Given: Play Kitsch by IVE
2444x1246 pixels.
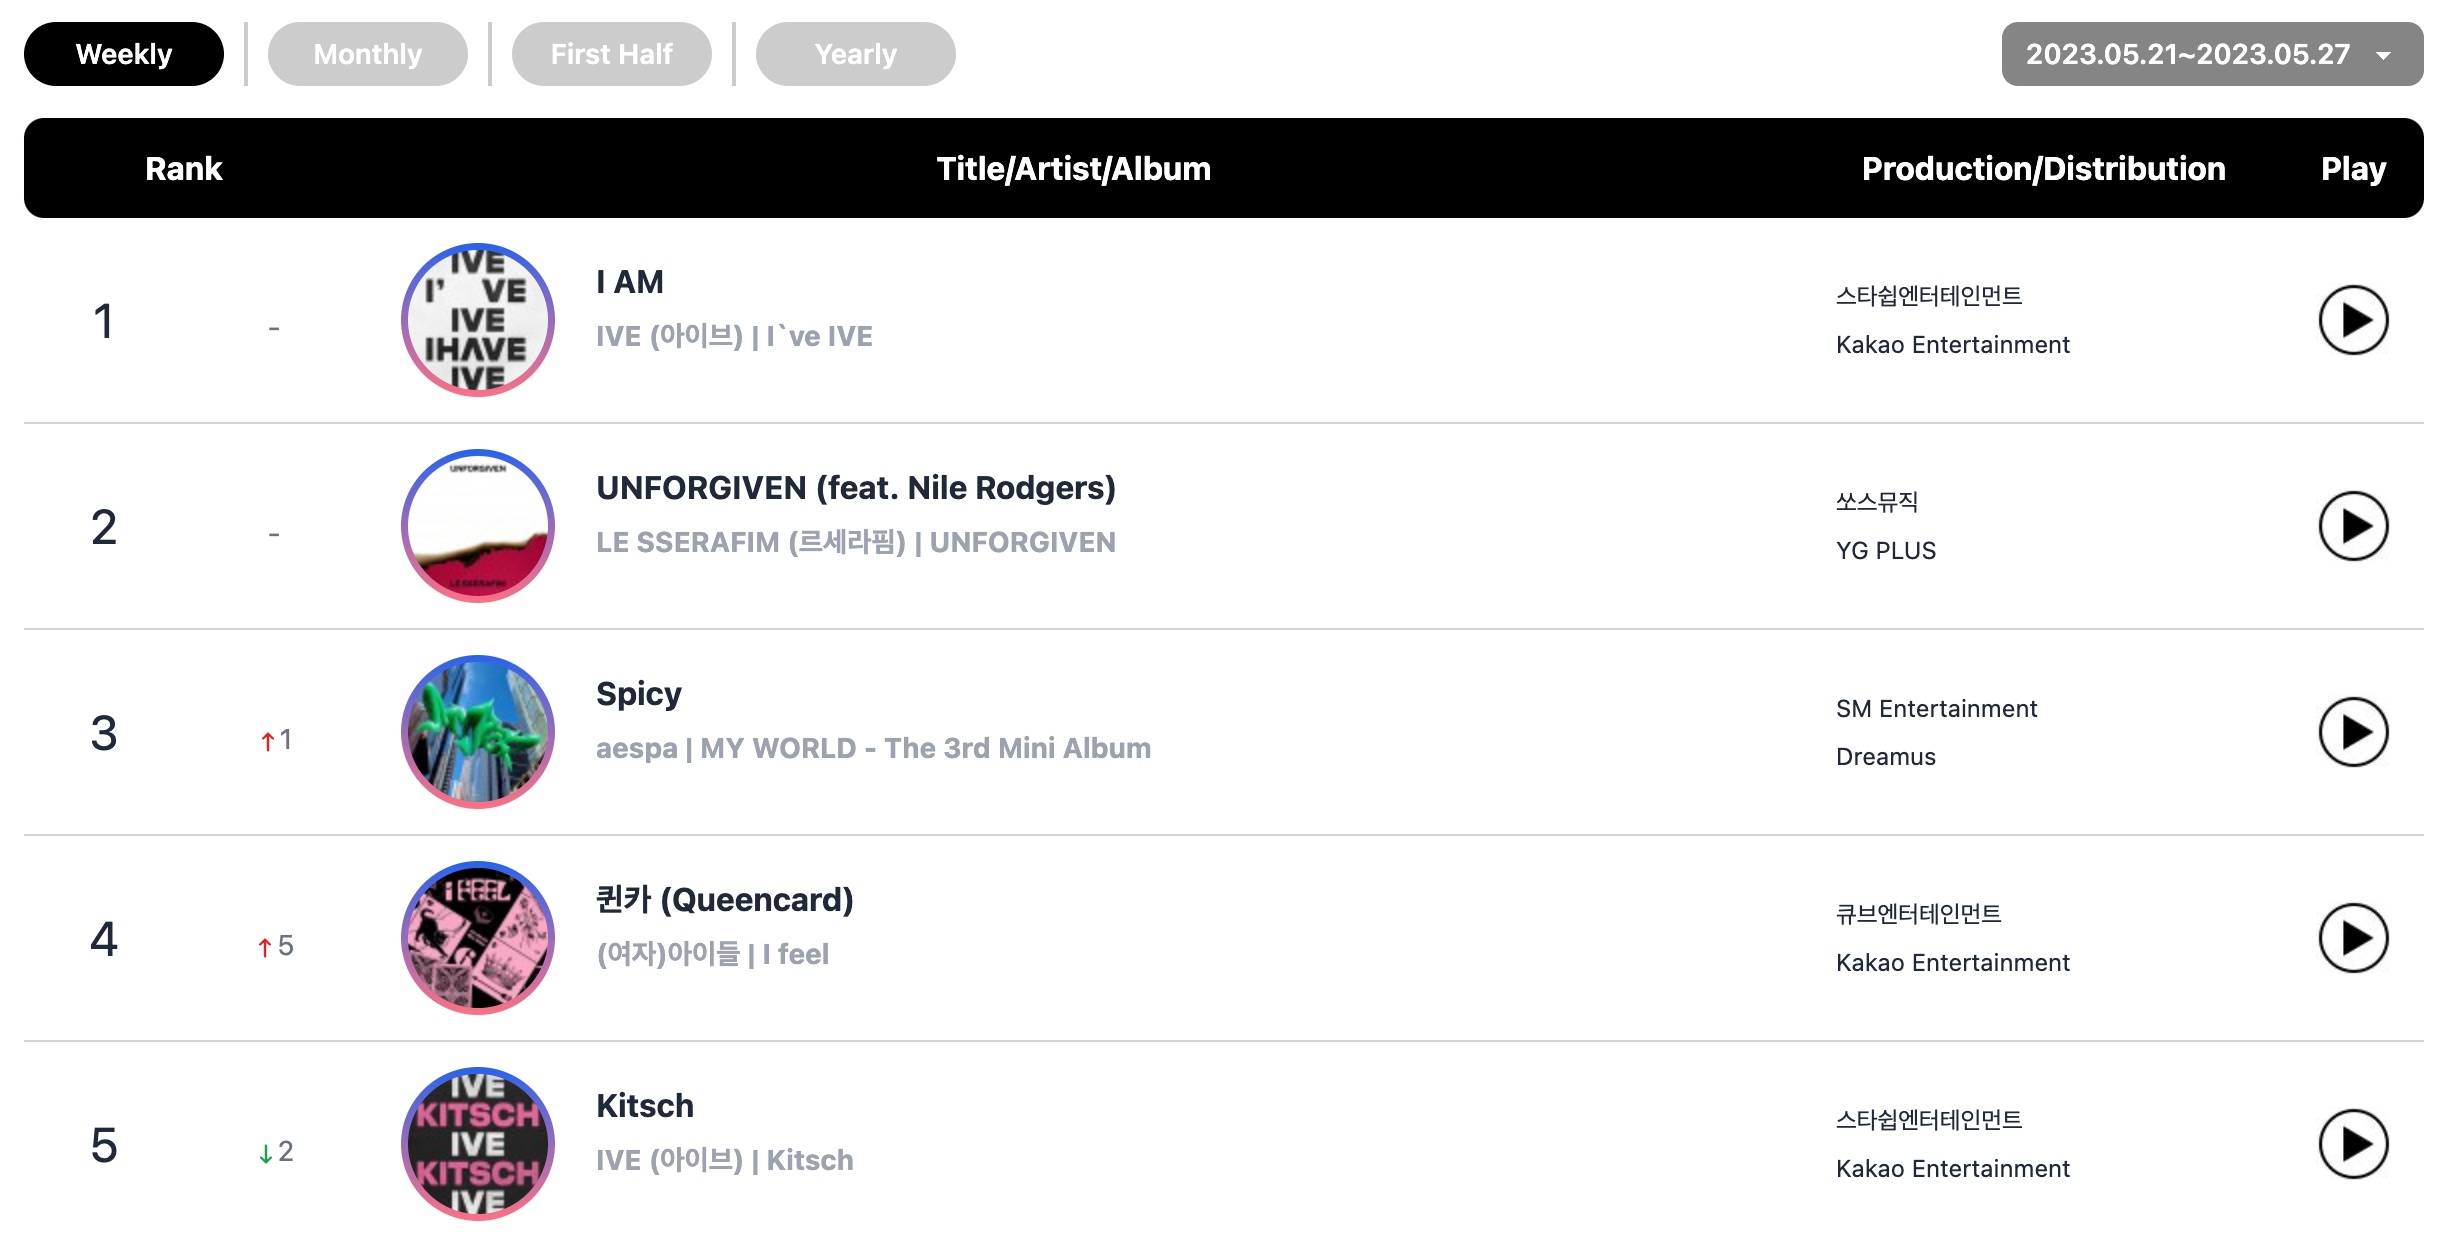Looking at the screenshot, I should 2353,1144.
